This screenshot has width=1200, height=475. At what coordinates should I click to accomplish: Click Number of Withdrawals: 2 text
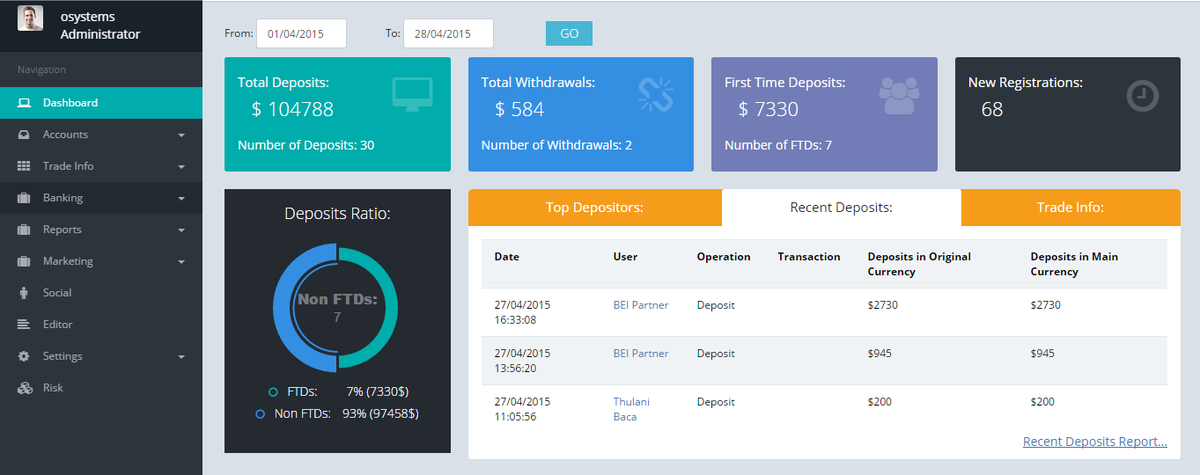[x=557, y=146]
